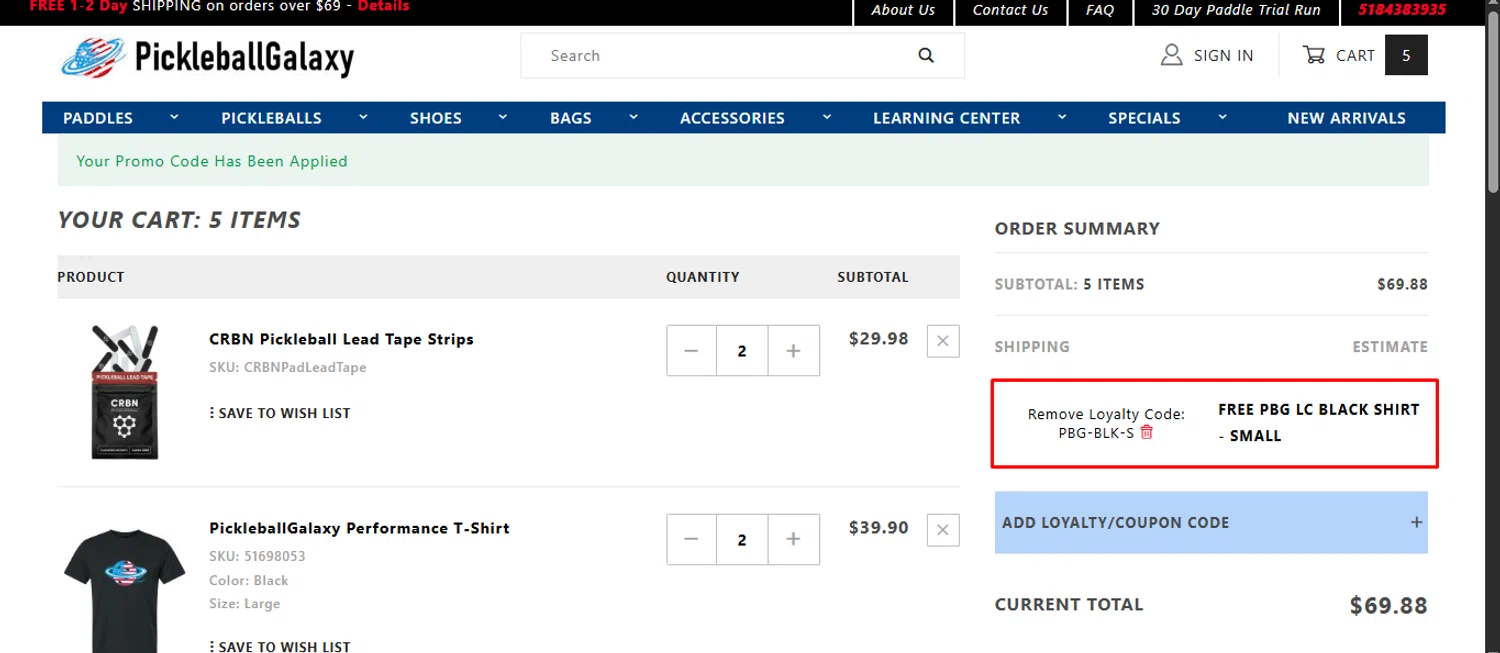Image resolution: width=1500 pixels, height=653 pixels.
Task: Click shipping ESTIMATE link
Action: click(x=1390, y=347)
